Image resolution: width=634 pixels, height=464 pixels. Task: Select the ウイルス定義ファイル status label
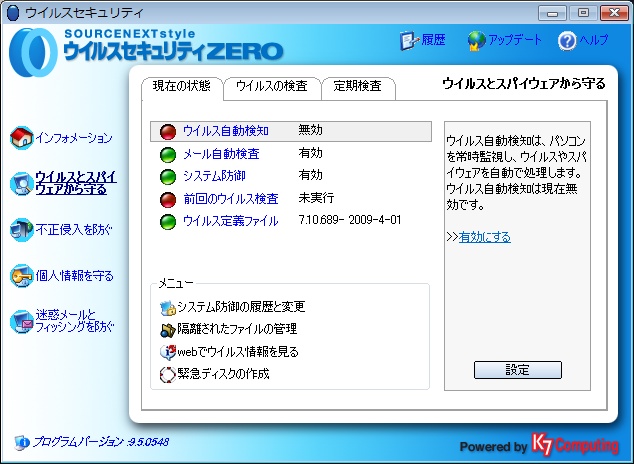[231, 221]
